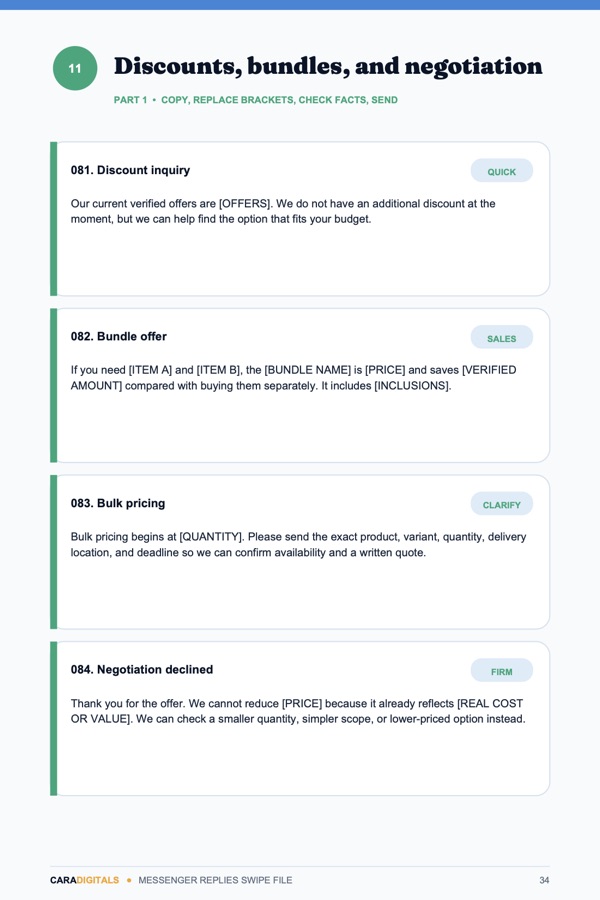600x900 pixels.
Task: Click the Bundle offer reply text
Action: coord(293,378)
